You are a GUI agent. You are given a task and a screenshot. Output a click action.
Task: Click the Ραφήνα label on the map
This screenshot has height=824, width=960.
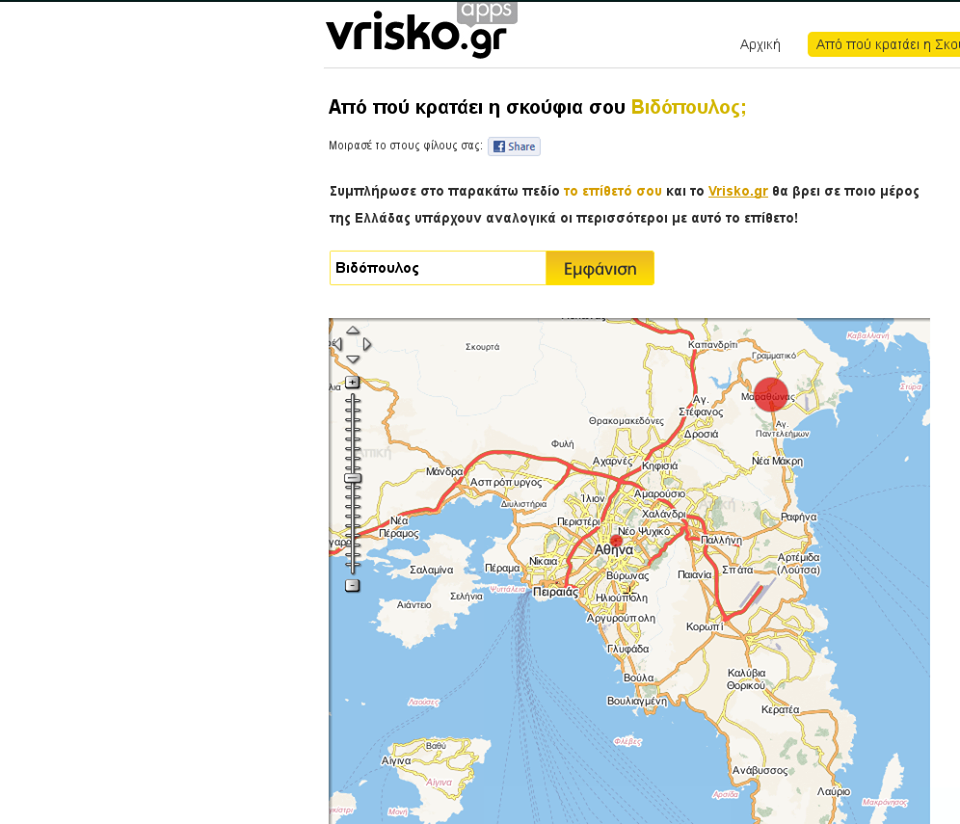(x=798, y=517)
